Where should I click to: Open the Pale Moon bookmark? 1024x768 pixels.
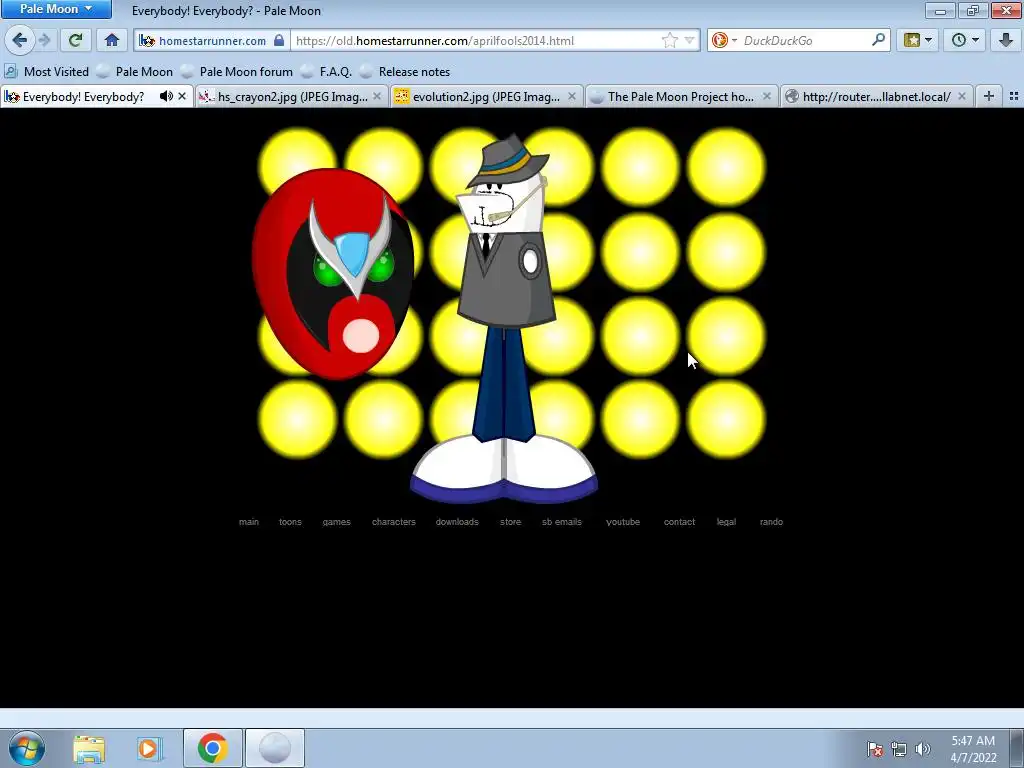(x=135, y=72)
